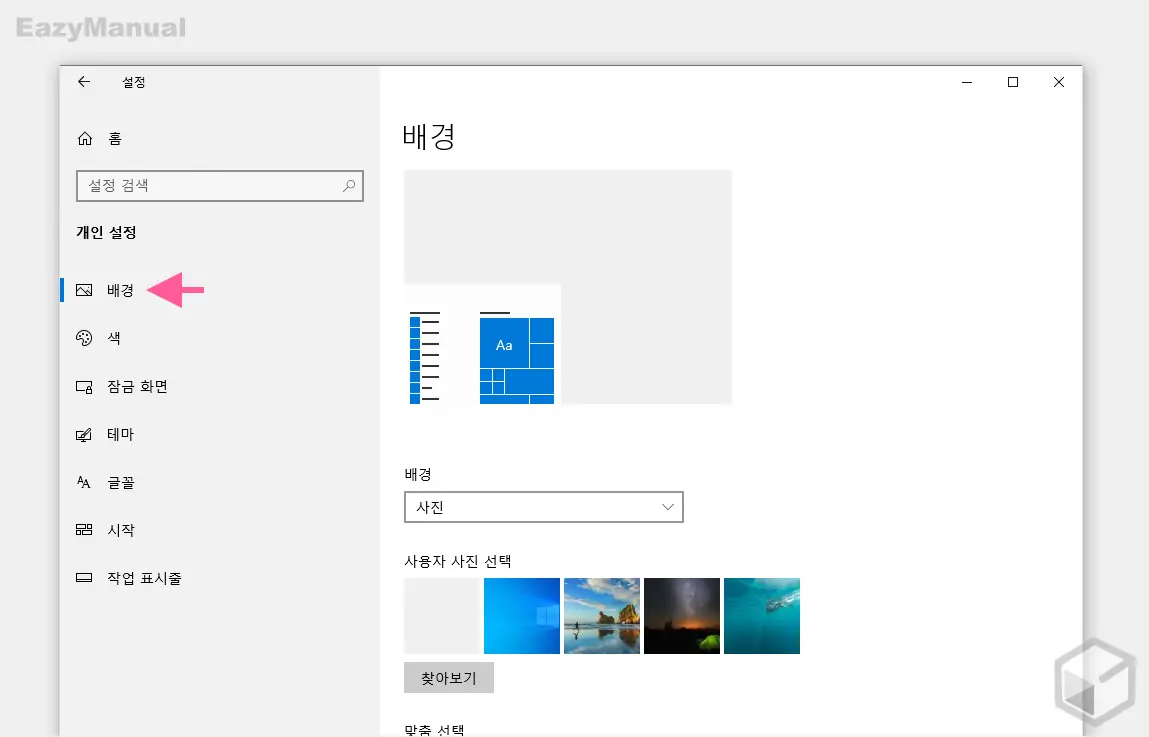
Task: Click the 찾아보기 (Browse) button
Action: pos(448,677)
